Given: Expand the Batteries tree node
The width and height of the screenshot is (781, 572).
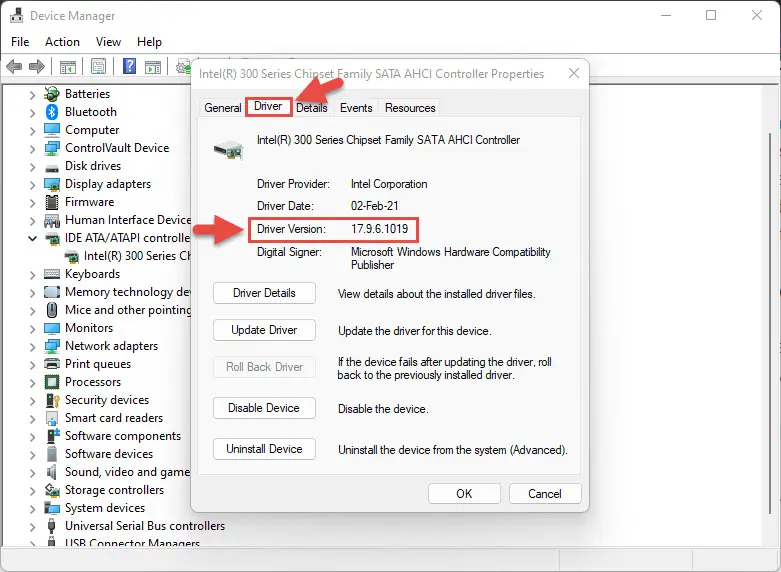Looking at the screenshot, I should (x=32, y=95).
